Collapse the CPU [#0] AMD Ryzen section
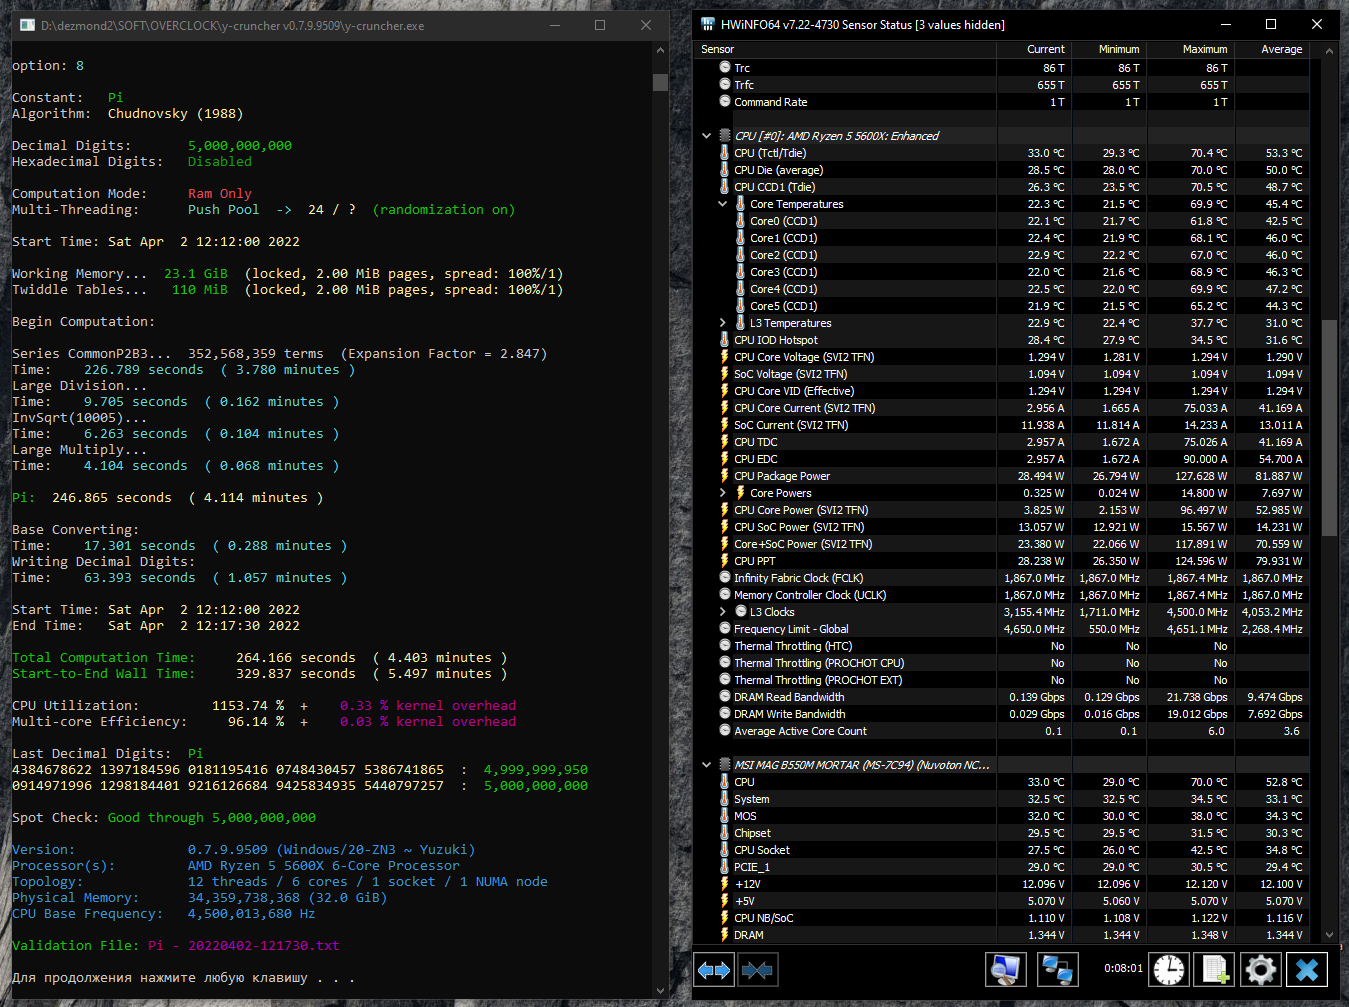 click(x=707, y=136)
